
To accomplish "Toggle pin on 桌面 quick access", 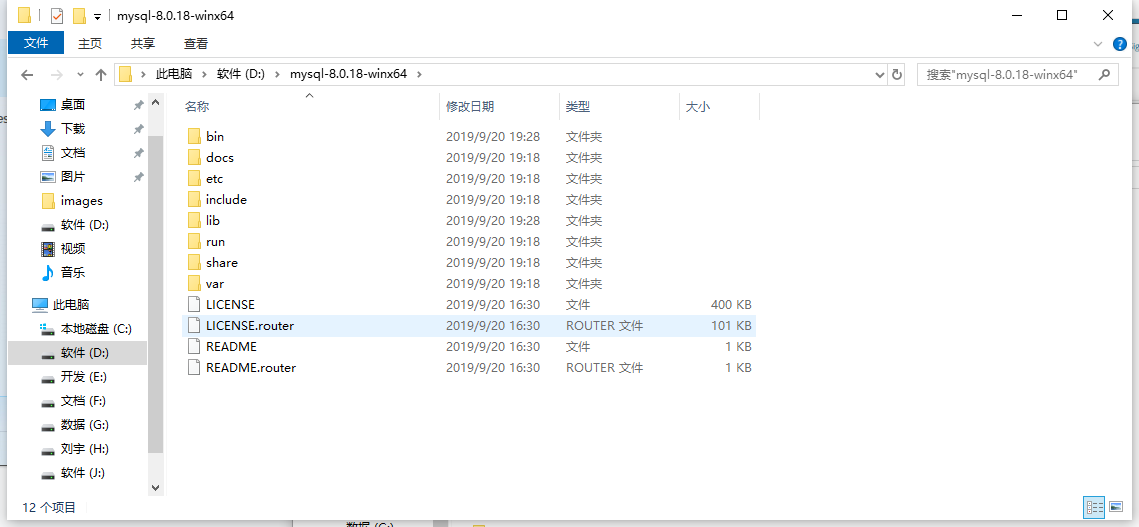I will [x=138, y=105].
